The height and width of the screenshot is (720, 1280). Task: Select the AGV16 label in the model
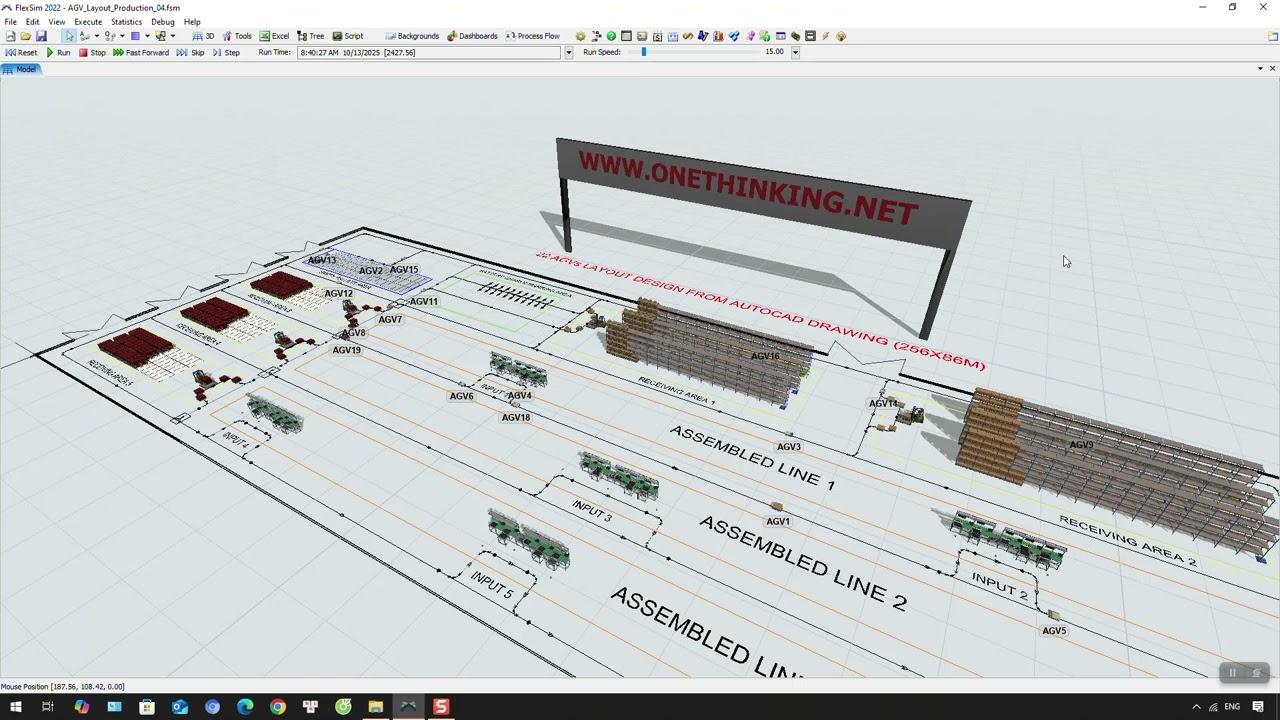(765, 356)
